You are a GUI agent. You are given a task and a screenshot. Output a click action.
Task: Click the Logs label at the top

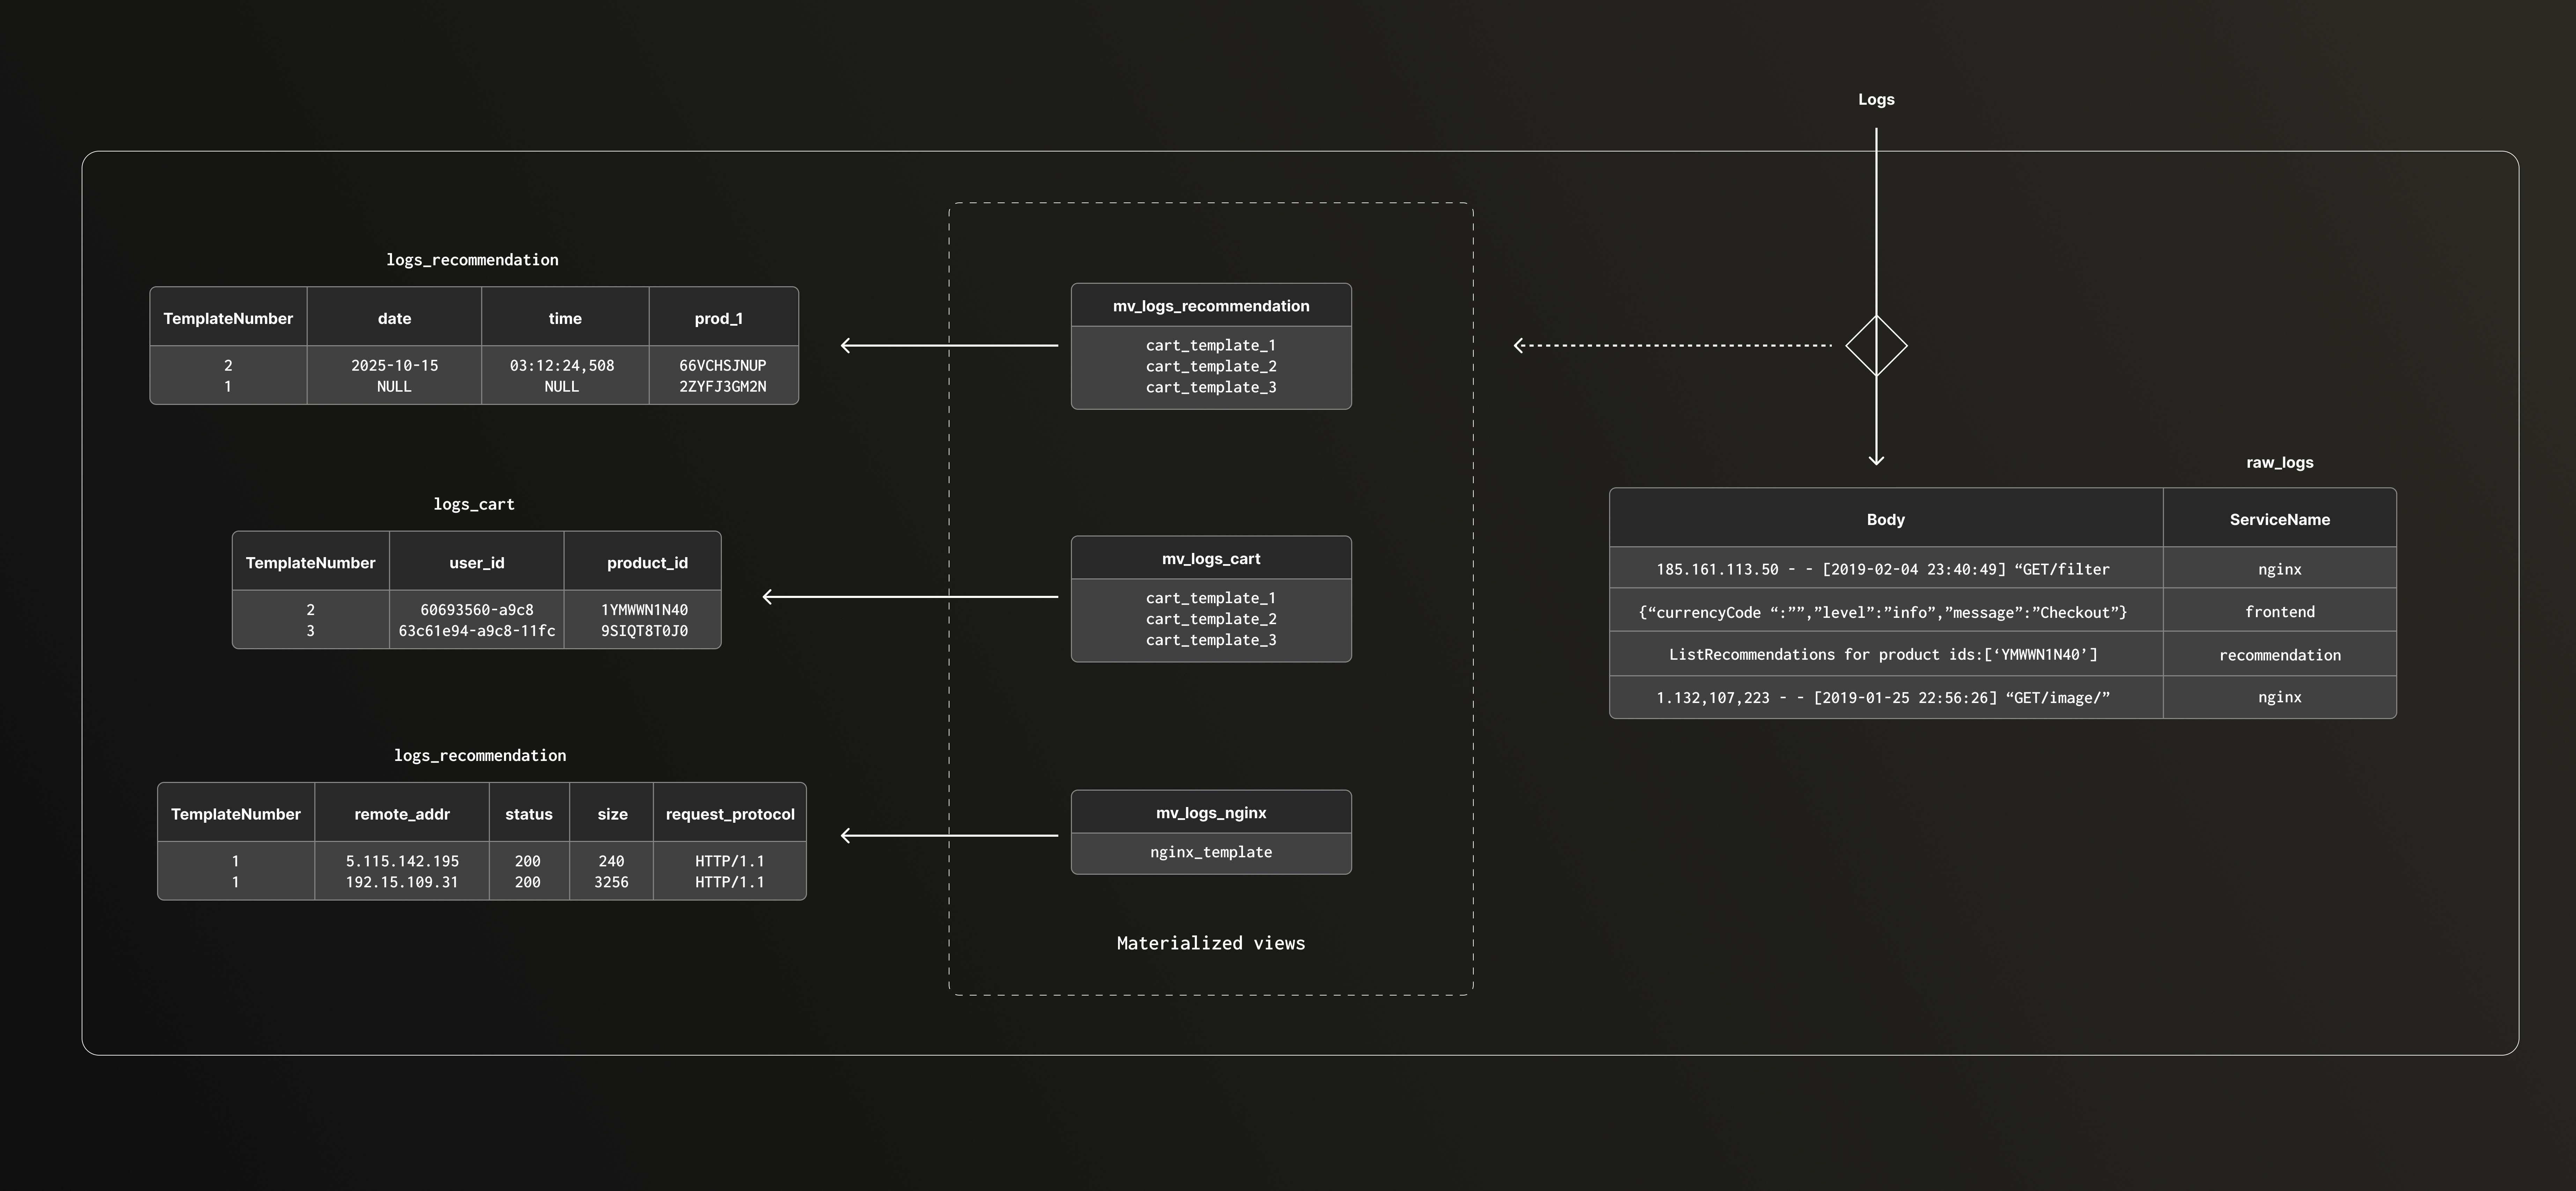[x=1876, y=99]
